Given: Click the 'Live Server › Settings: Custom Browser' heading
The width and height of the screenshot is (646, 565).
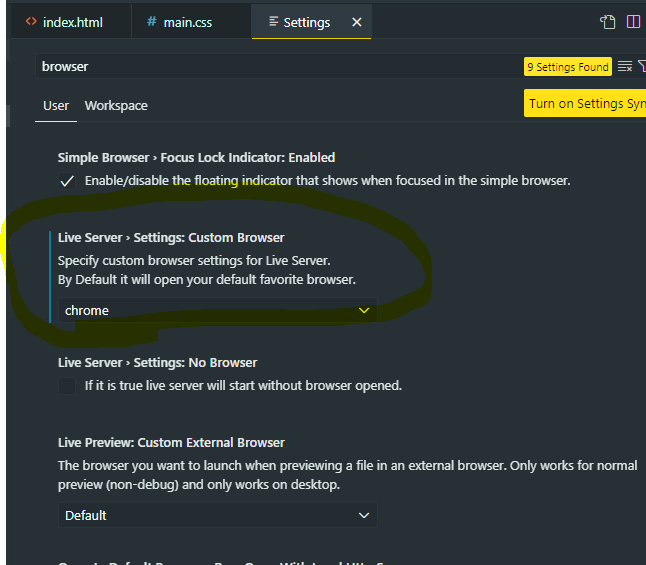Looking at the screenshot, I should click(x=171, y=238).
